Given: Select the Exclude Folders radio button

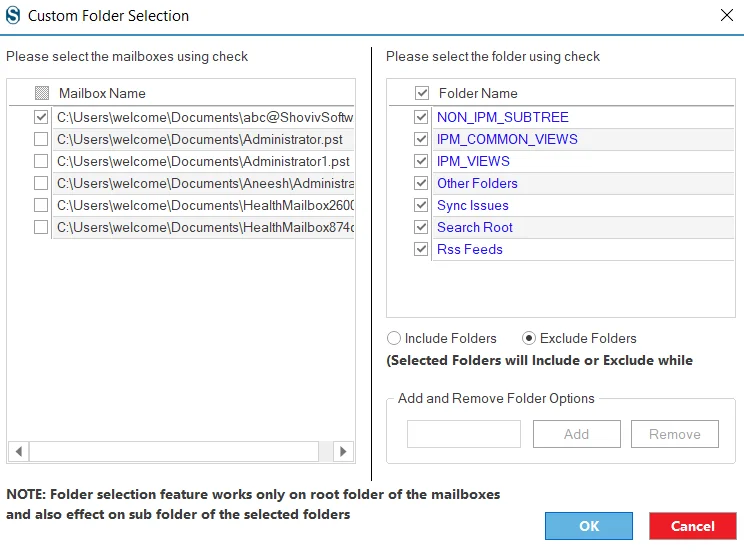Looking at the screenshot, I should point(529,338).
